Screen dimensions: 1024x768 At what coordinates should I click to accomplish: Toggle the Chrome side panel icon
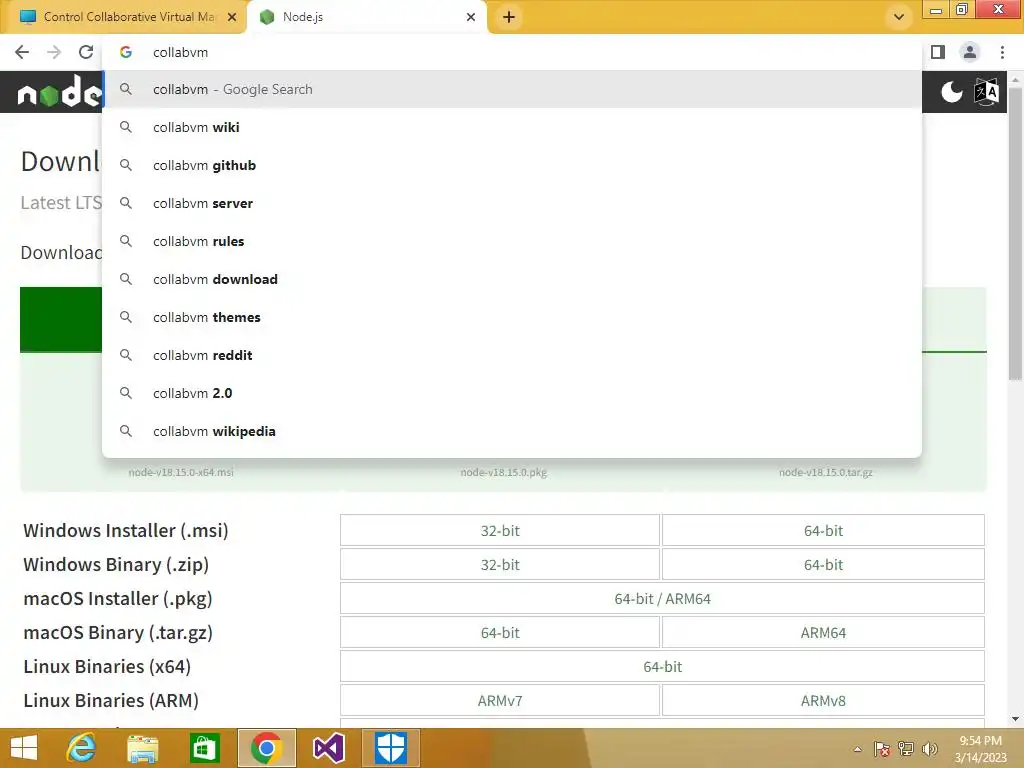pyautogui.click(x=938, y=52)
